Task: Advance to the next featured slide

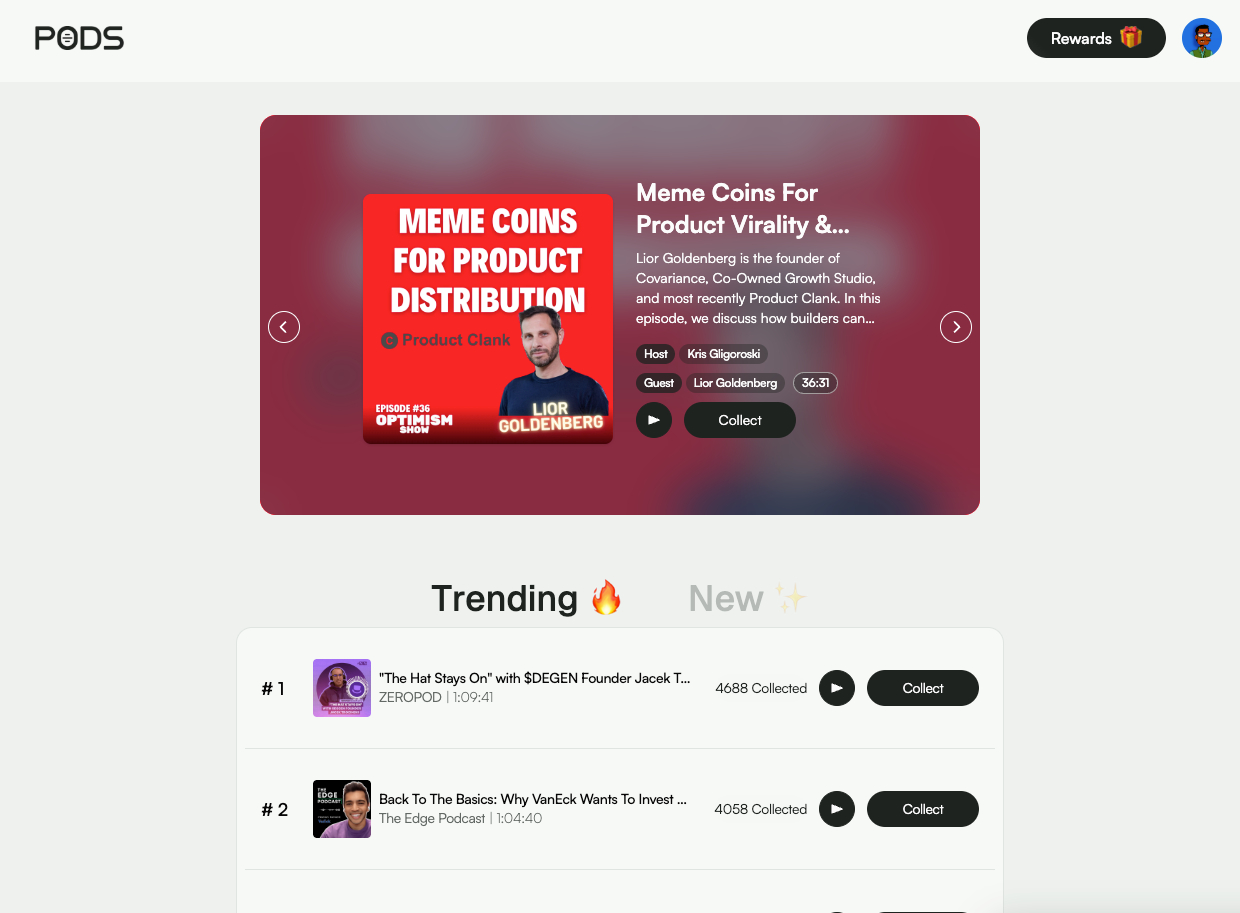Action: tap(956, 327)
